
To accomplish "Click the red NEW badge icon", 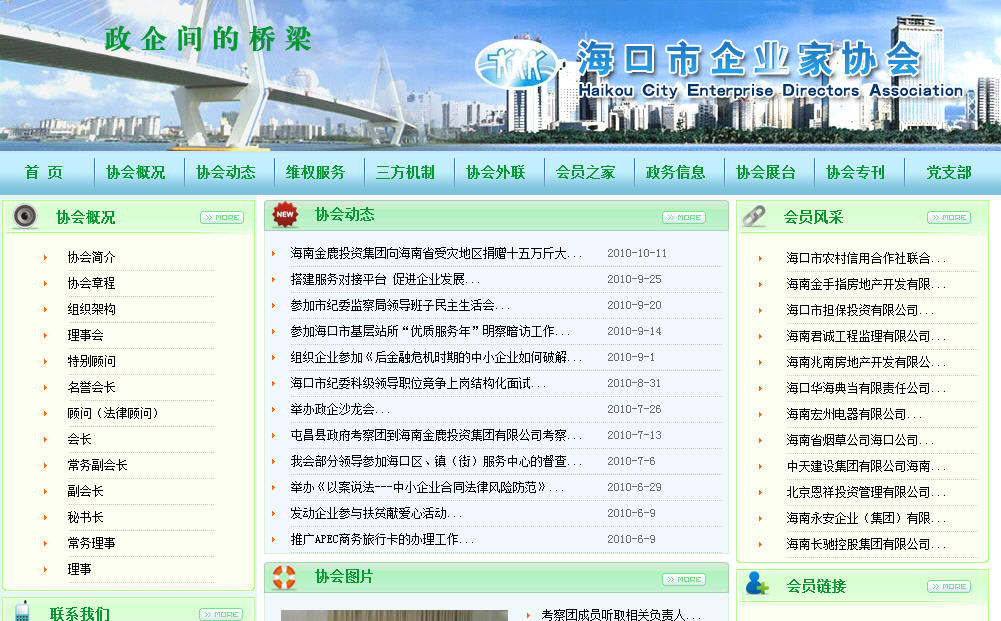I will pos(286,214).
